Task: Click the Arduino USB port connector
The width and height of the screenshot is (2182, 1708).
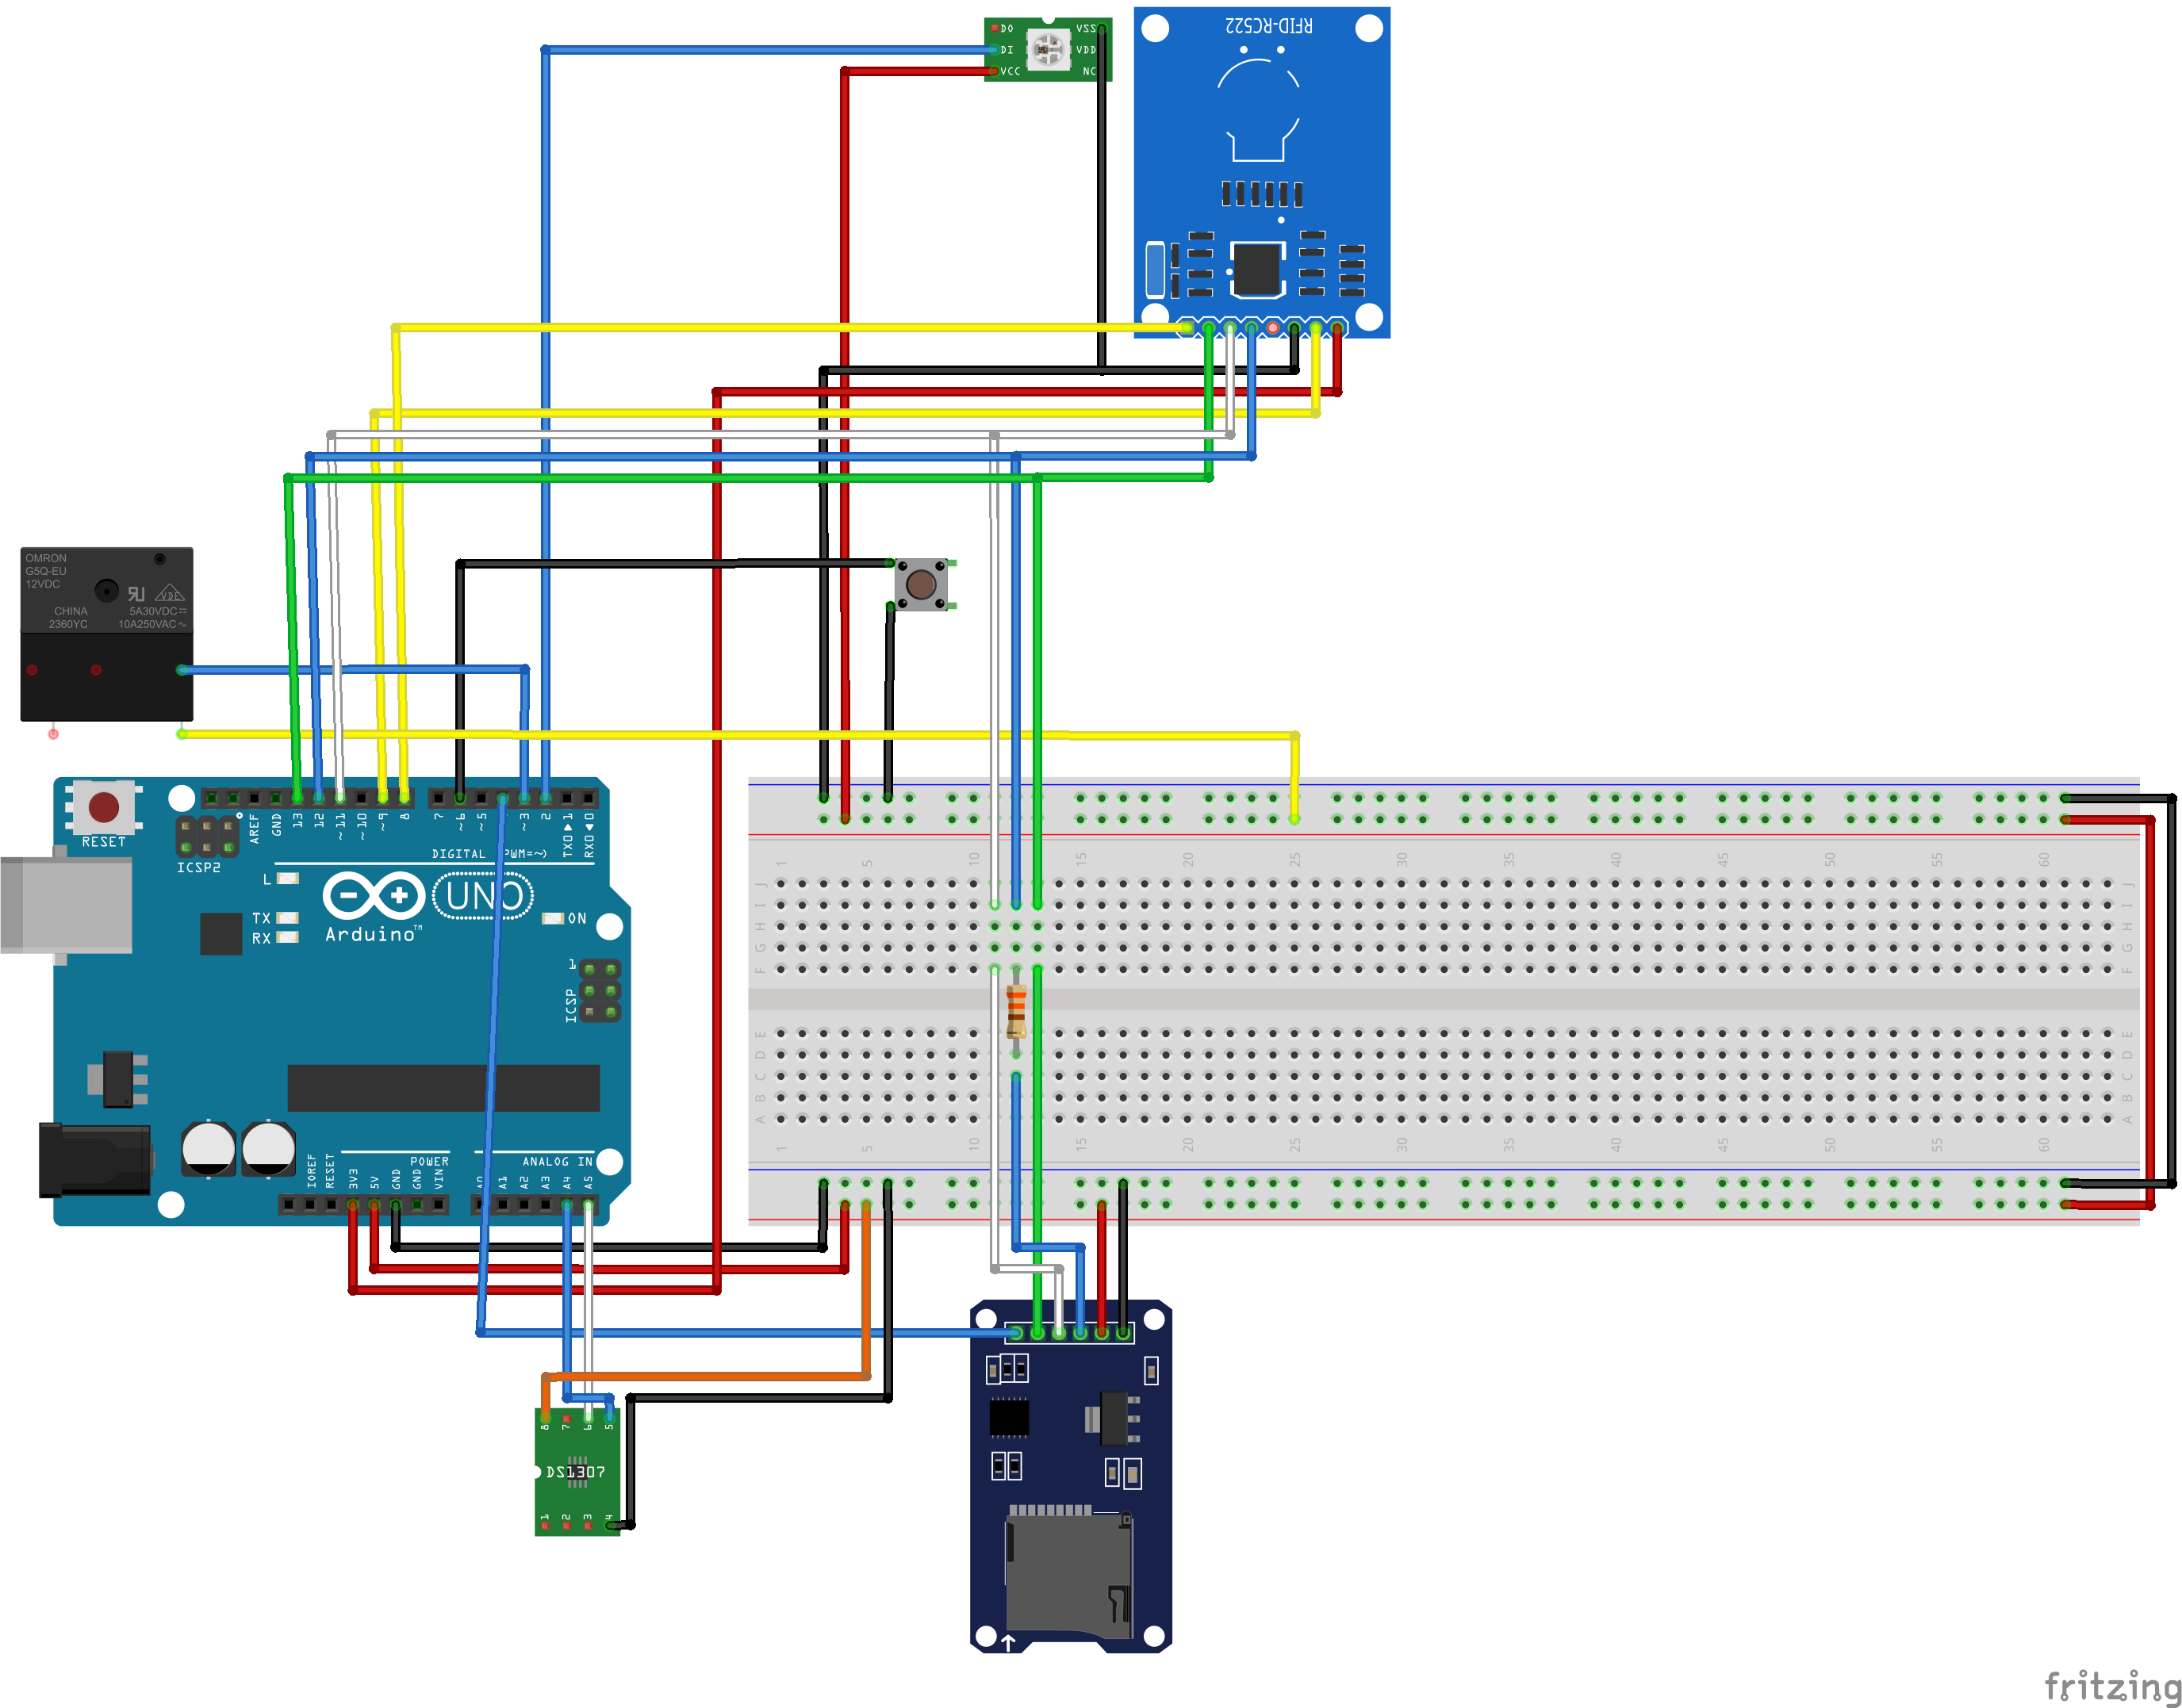Action: tap(64, 905)
